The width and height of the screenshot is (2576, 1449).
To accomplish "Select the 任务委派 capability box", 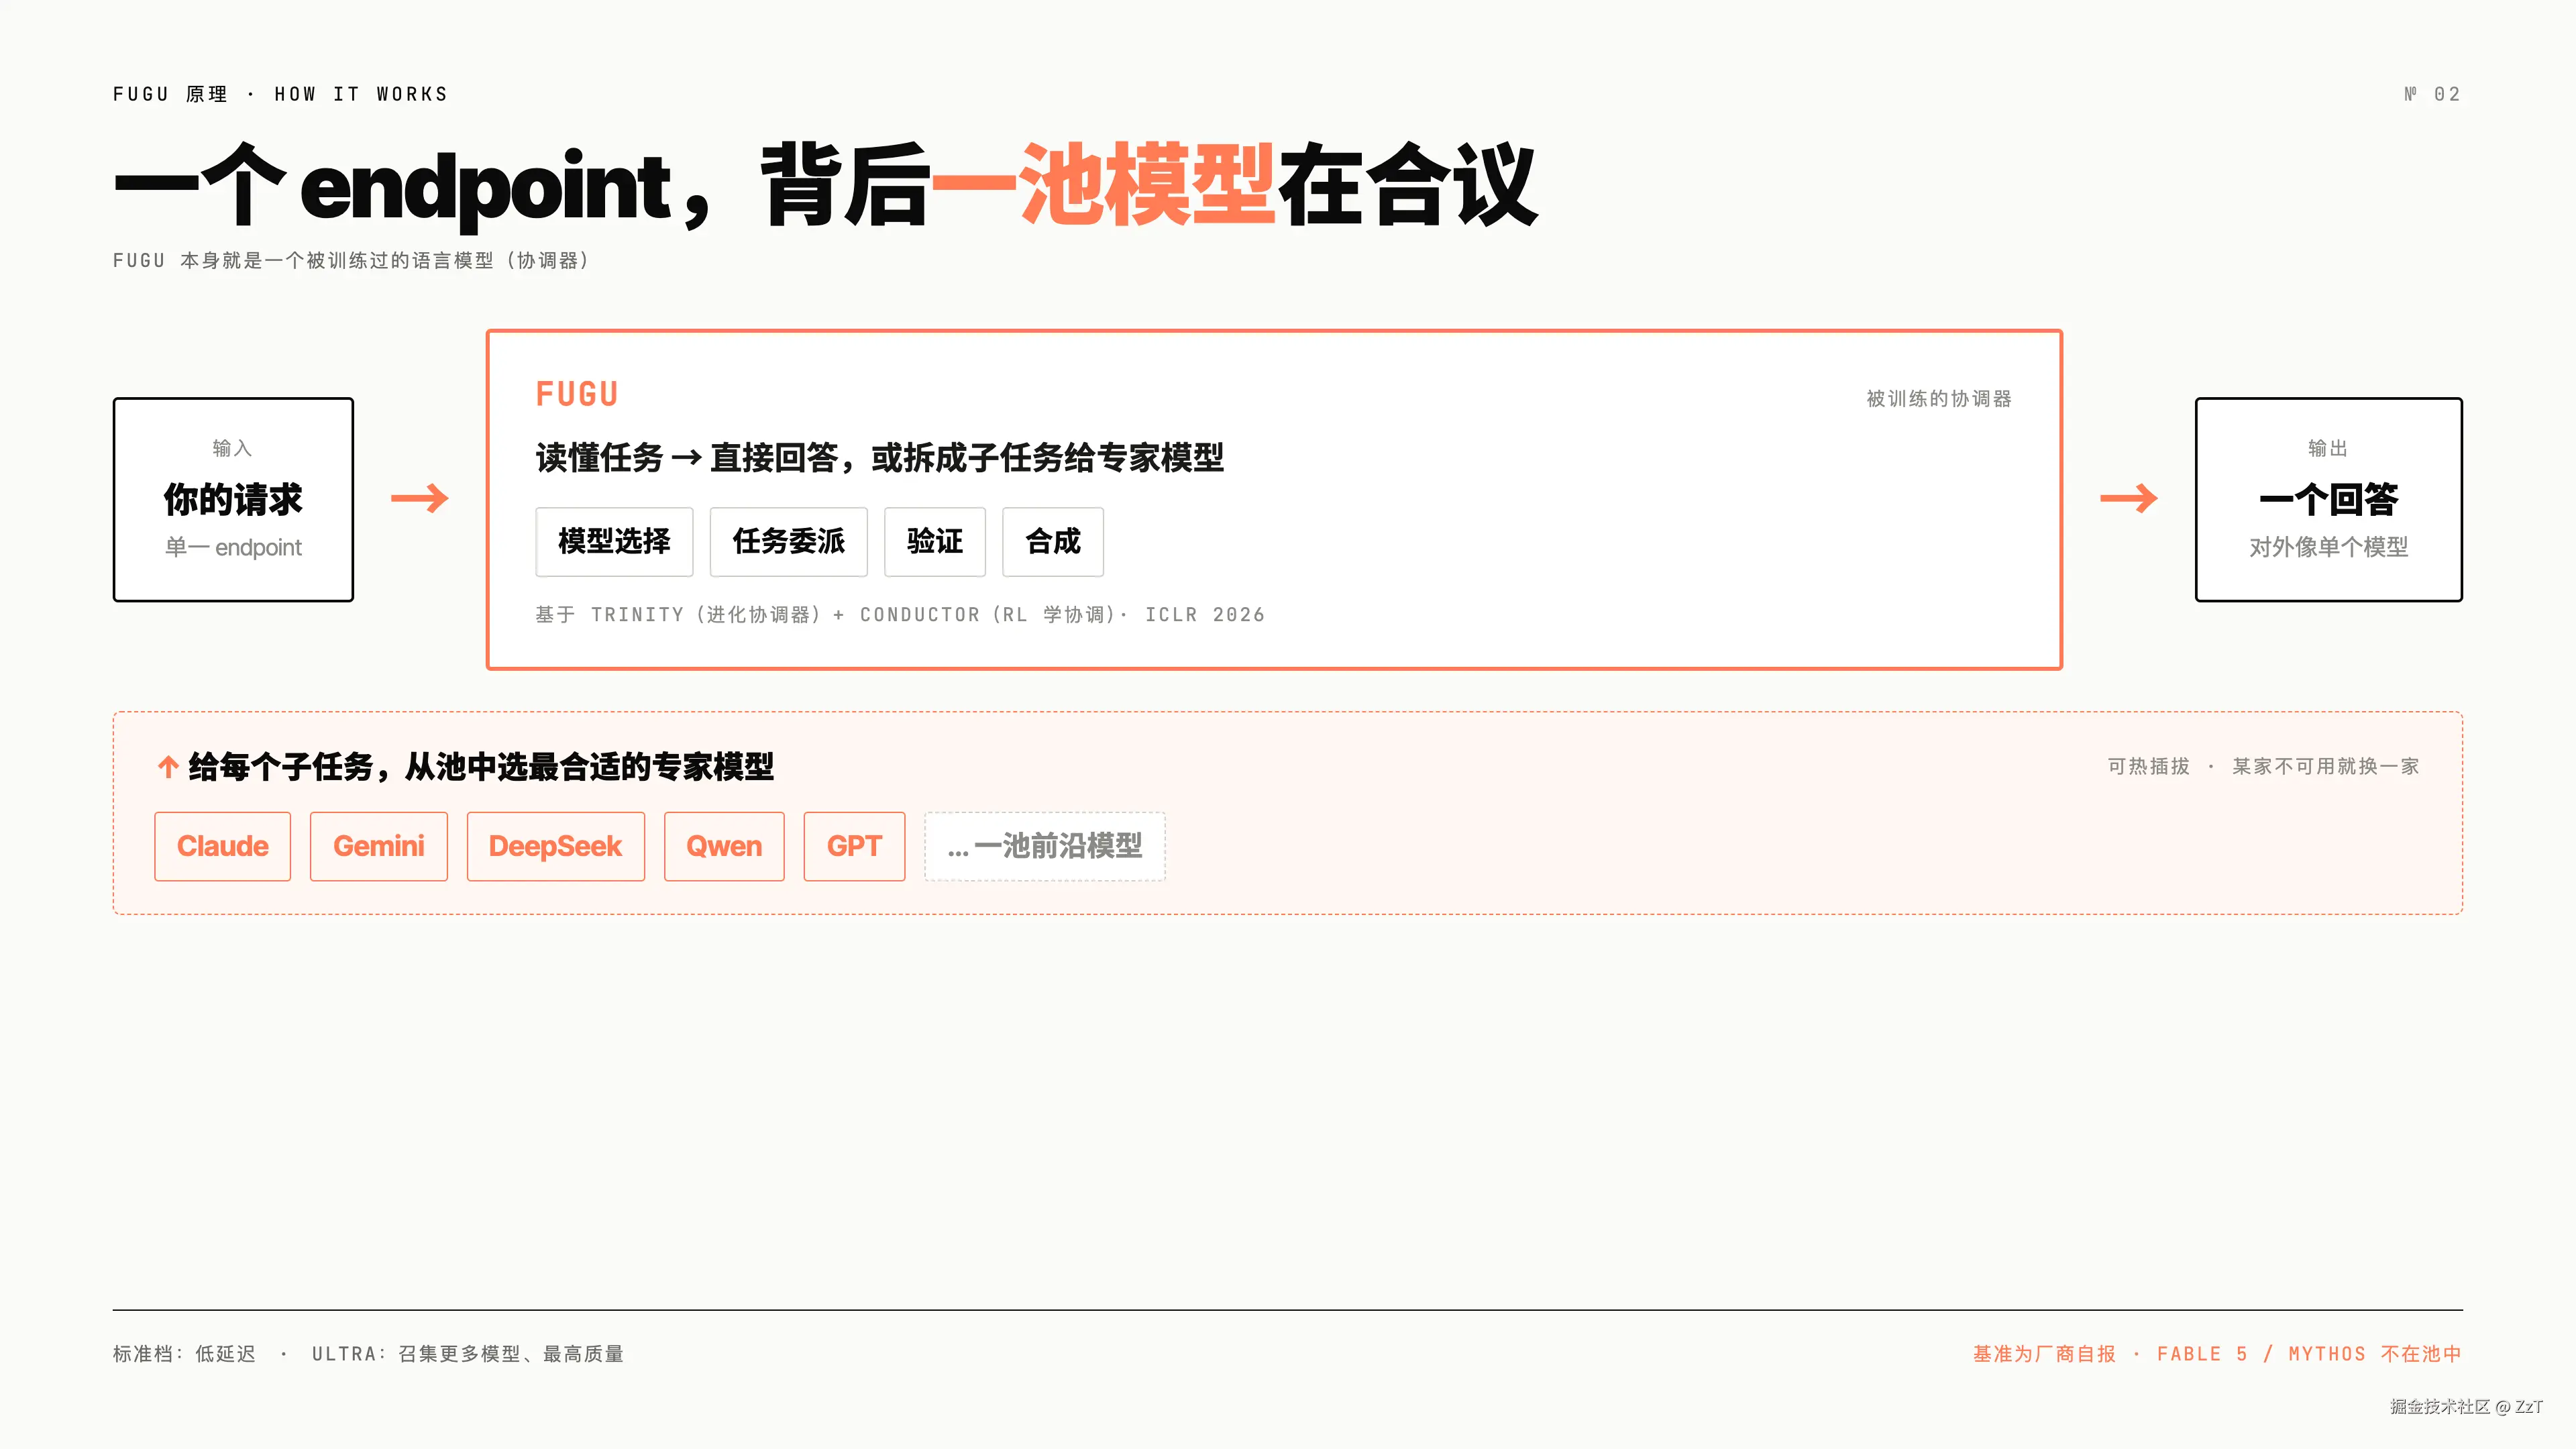I will pos(788,542).
